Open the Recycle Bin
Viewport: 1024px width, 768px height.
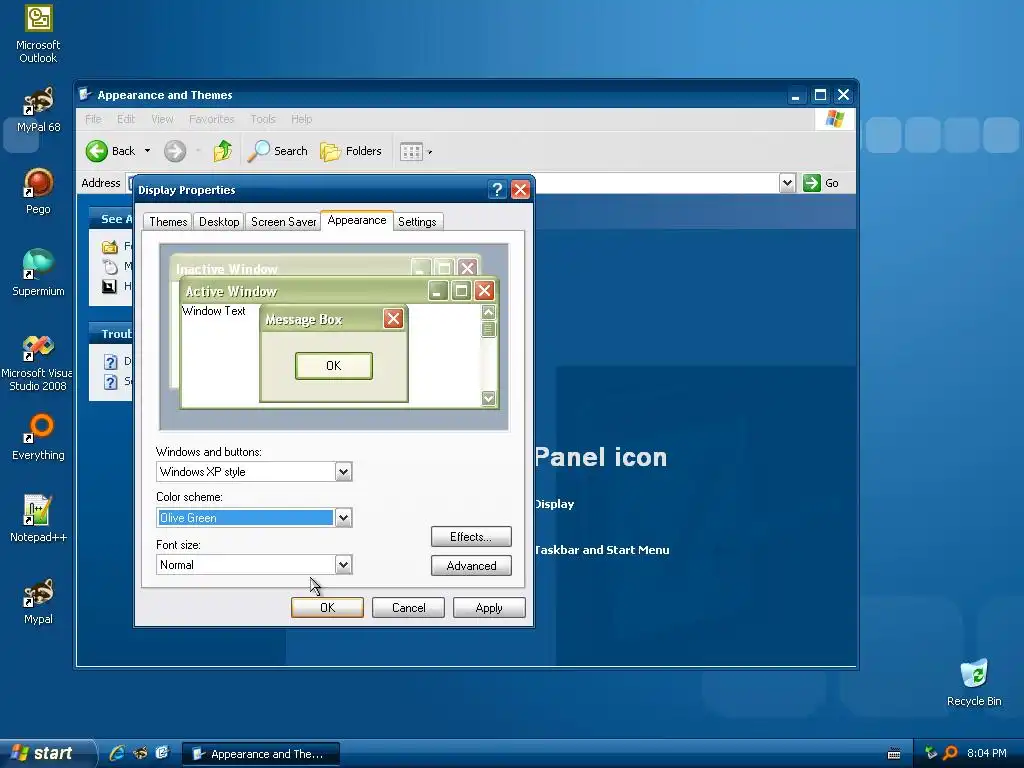coord(974,683)
